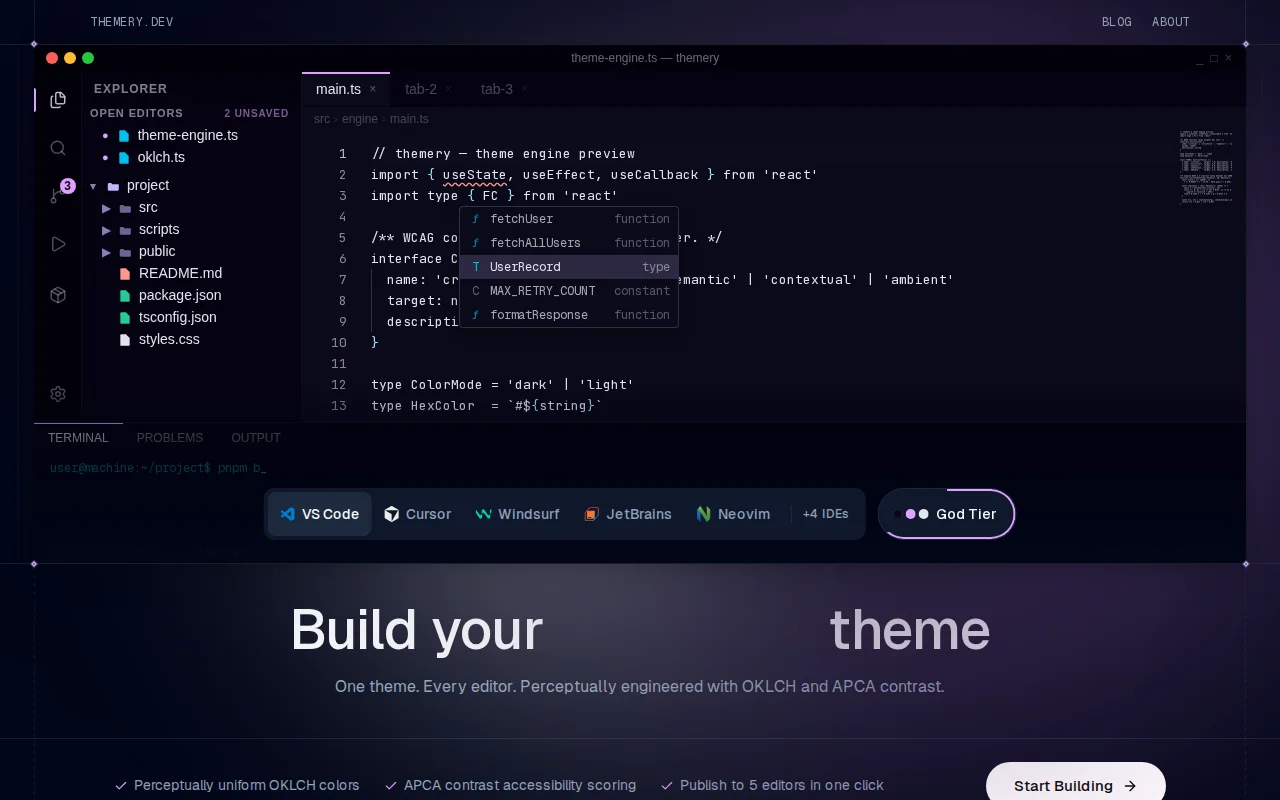Screen dimensions: 1280x800
Task: Click the README.md file icon
Action: (x=125, y=274)
